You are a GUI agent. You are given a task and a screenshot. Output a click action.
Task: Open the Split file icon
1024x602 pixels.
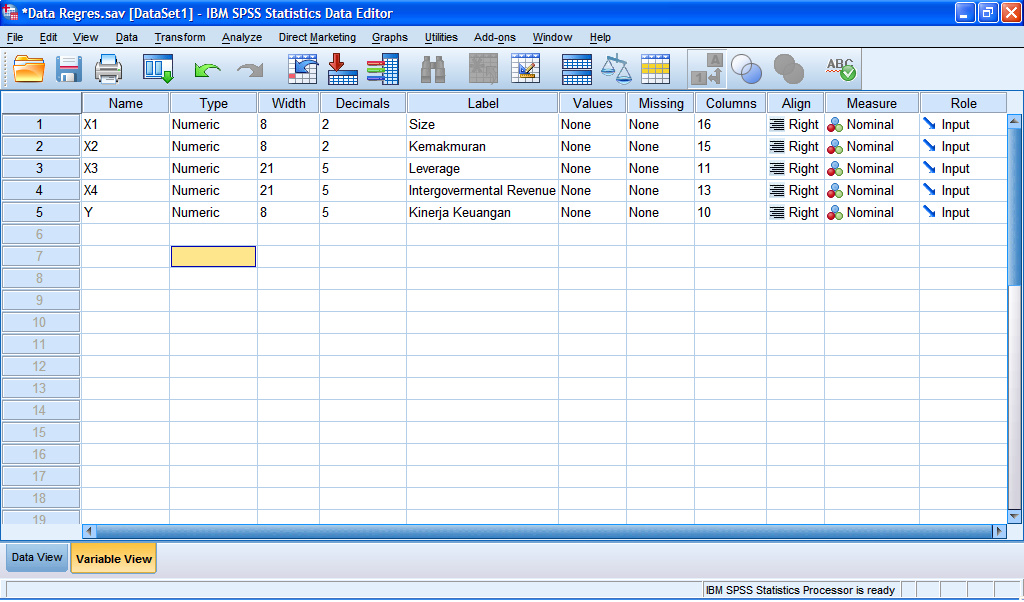click(577, 69)
